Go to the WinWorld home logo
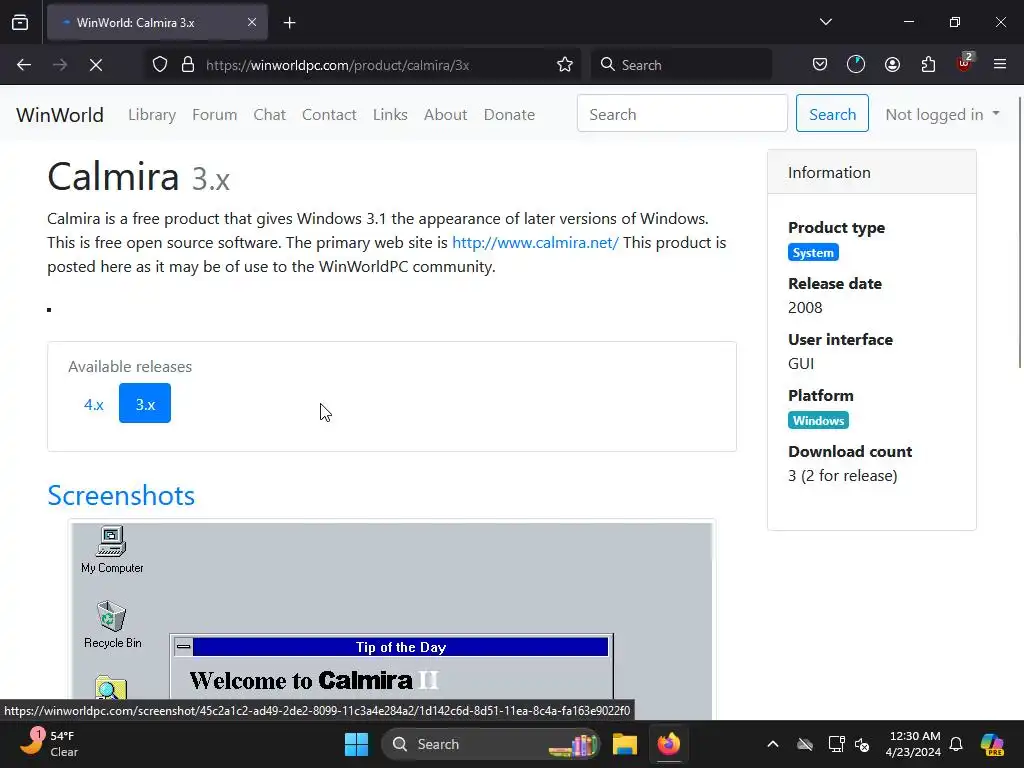The image size is (1024, 768). pos(60,115)
